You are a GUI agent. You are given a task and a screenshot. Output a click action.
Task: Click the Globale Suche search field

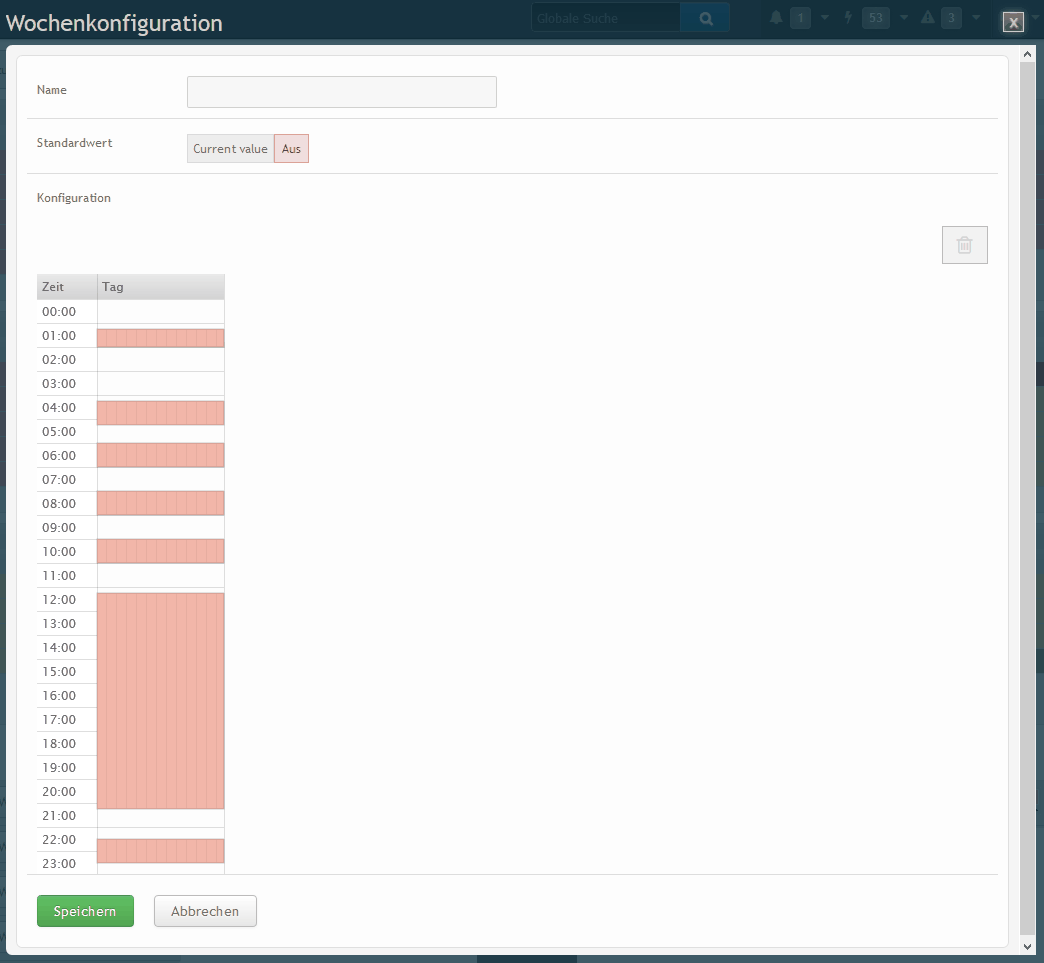pos(606,19)
